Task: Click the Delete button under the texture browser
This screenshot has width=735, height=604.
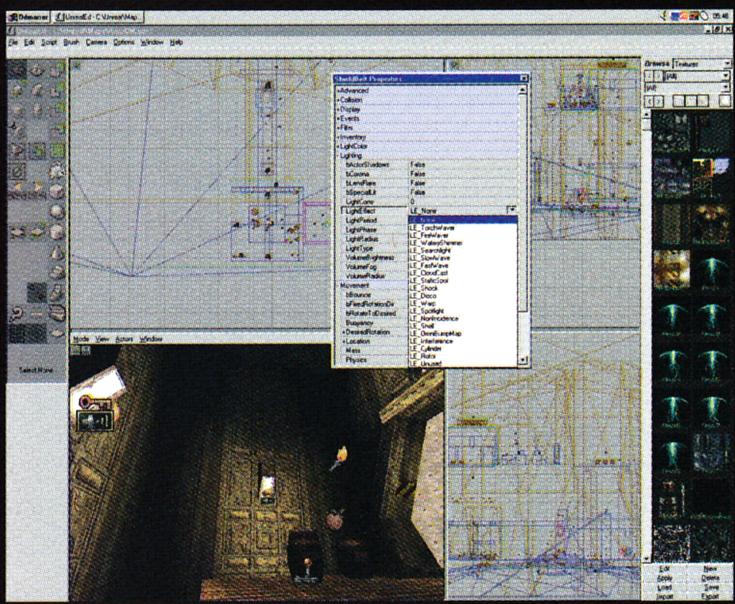Action: 710,578
